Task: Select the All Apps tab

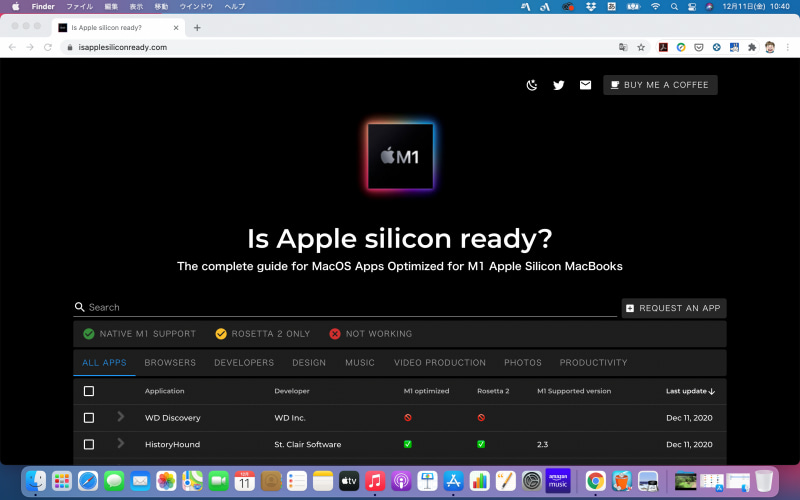Action: [x=104, y=363]
